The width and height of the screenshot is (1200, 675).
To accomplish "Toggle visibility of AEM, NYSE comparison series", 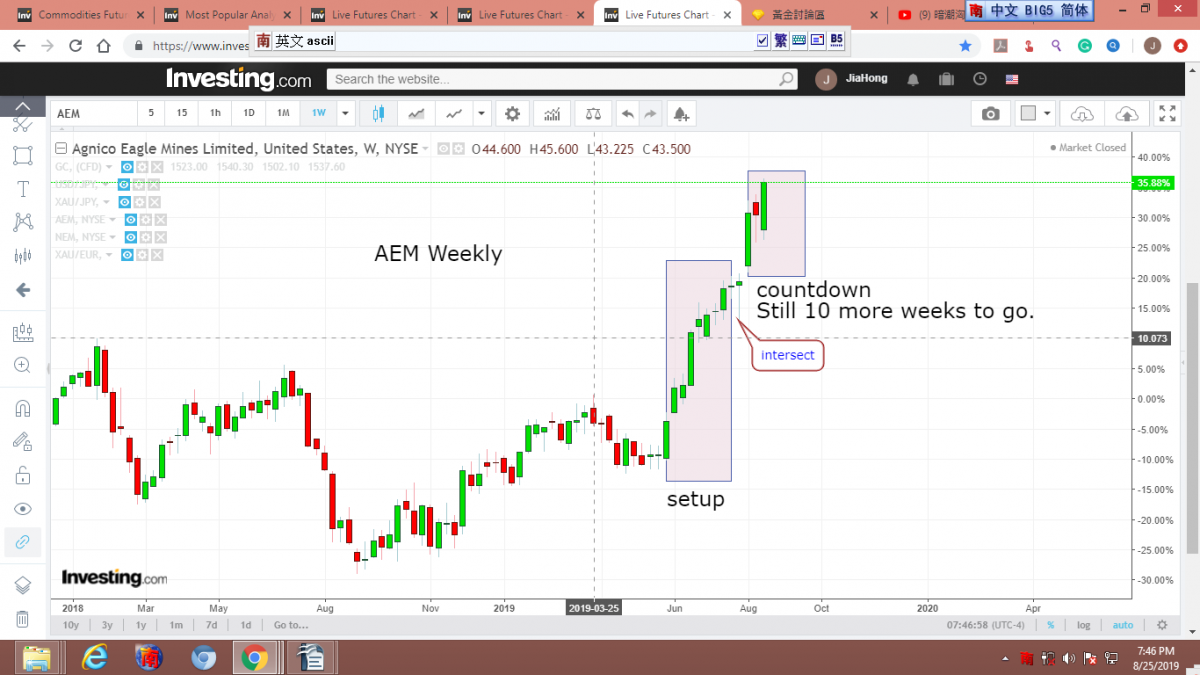I will coord(132,220).
